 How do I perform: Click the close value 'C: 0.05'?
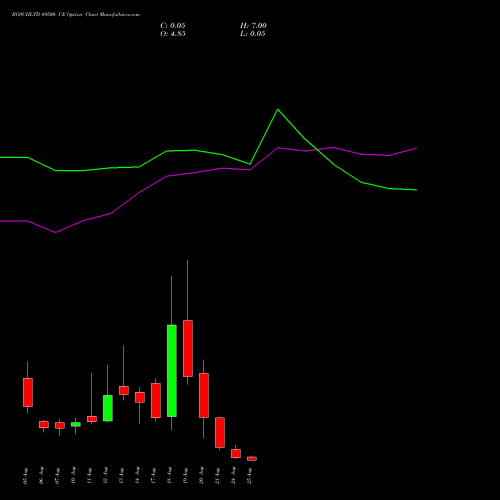(173, 26)
